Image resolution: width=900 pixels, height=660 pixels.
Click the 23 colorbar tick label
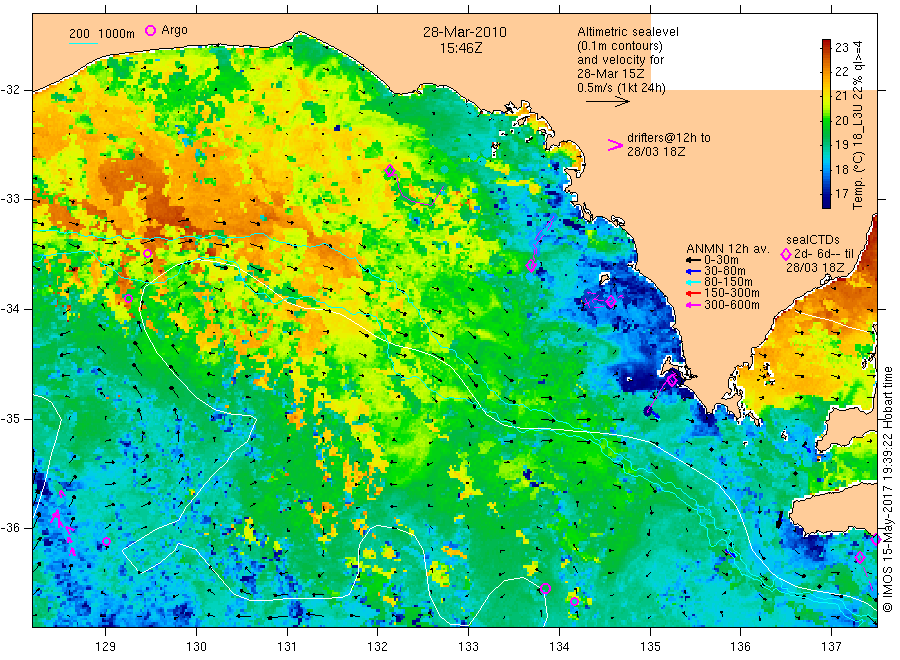(841, 48)
